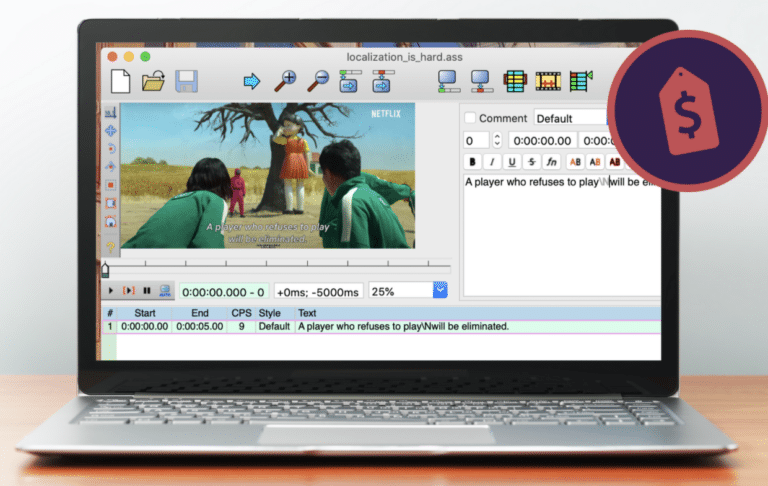The width and height of the screenshot is (768, 486).
Task: Toggle bold formatting B button
Action: [x=473, y=162]
